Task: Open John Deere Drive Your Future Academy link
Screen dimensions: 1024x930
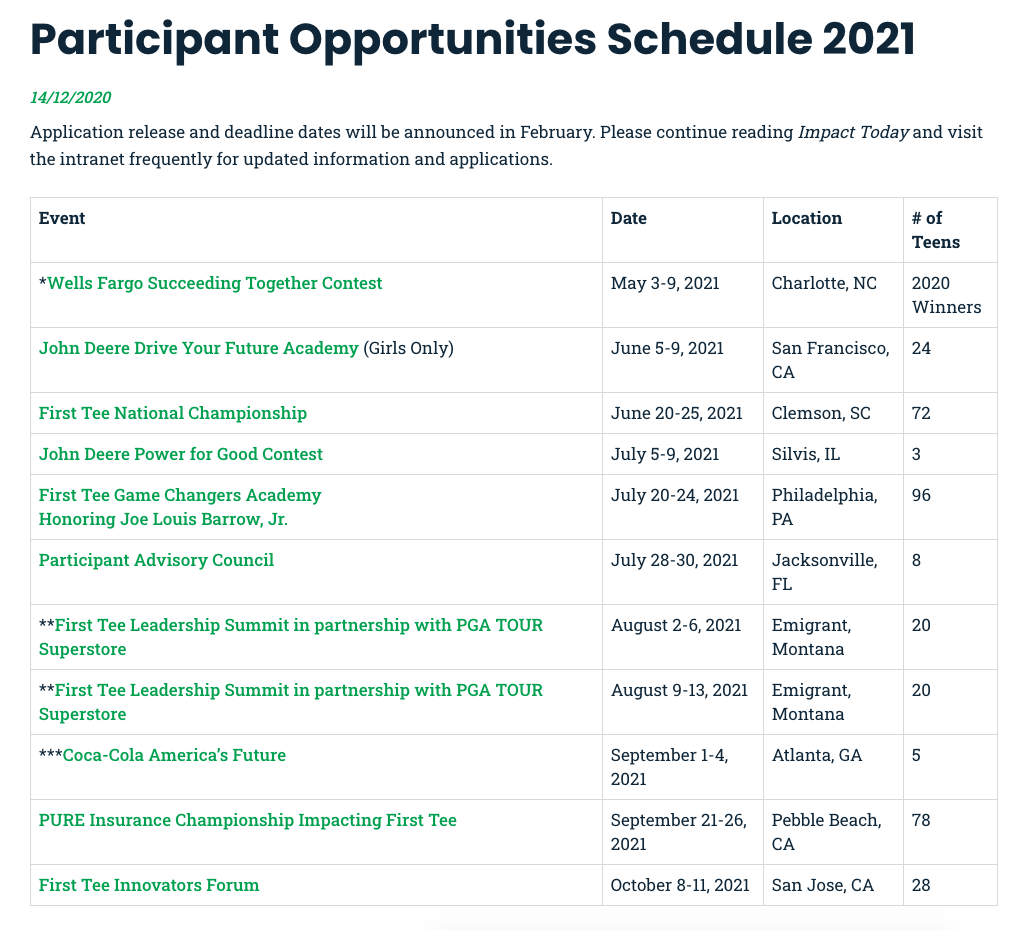Action: tap(199, 348)
